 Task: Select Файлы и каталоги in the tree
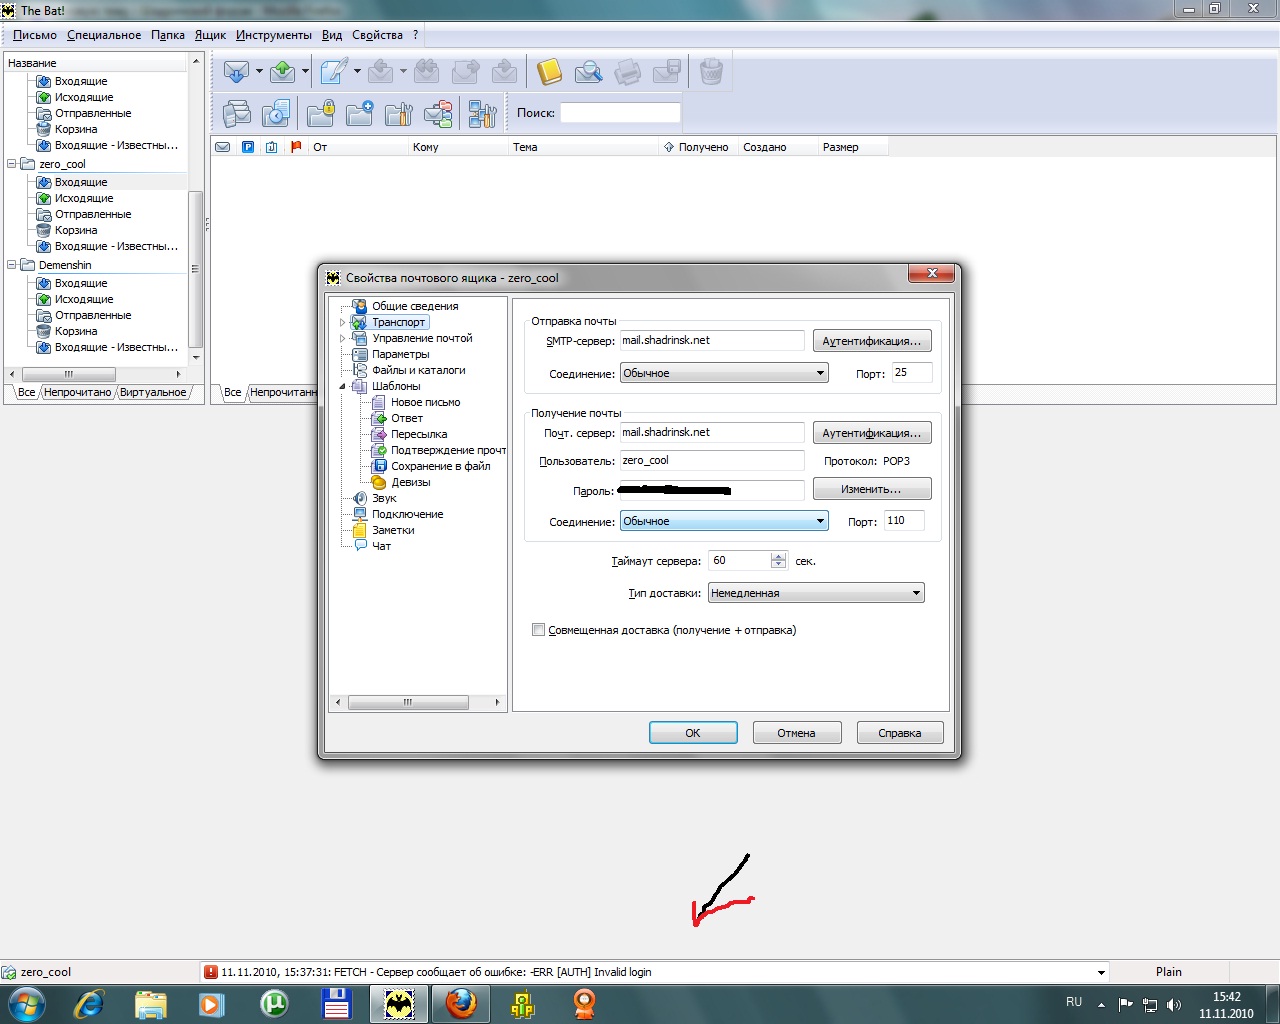pyautogui.click(x=418, y=370)
